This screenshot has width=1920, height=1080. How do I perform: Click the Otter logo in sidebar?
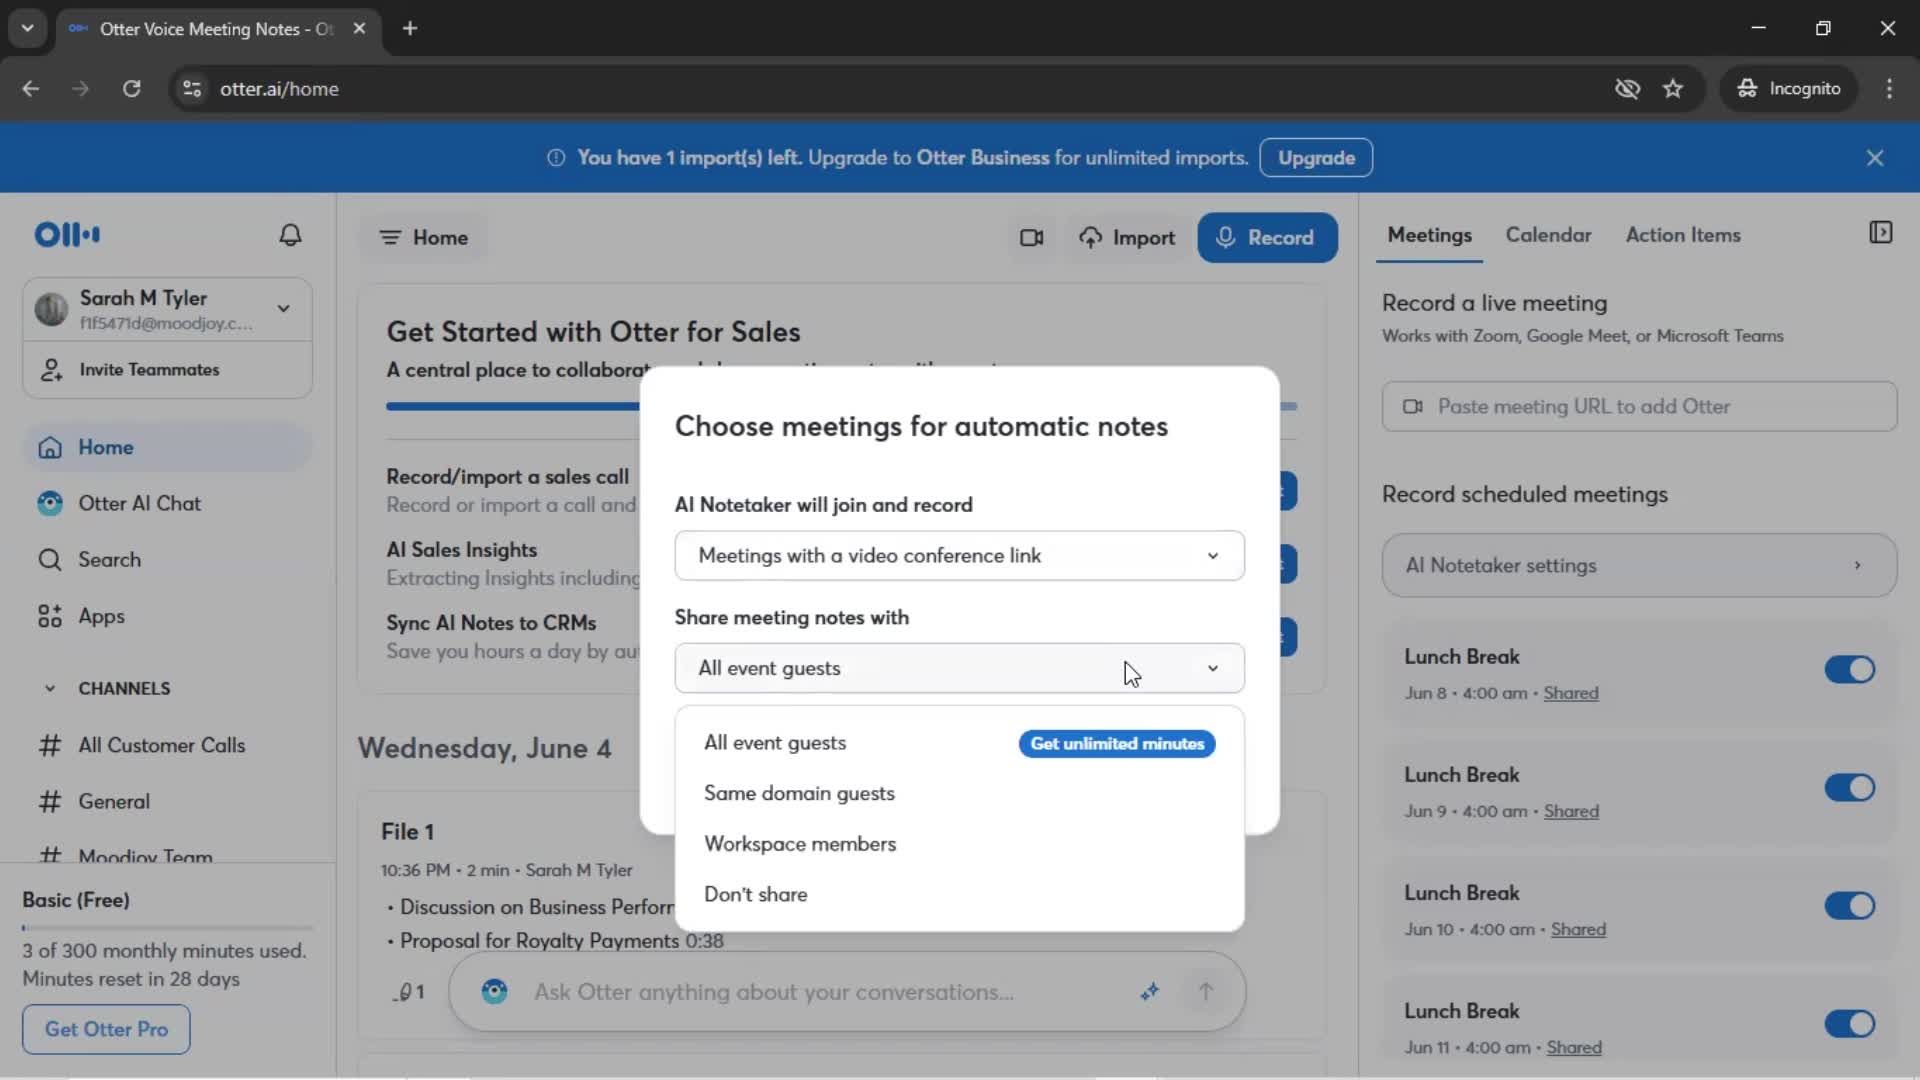(x=67, y=235)
